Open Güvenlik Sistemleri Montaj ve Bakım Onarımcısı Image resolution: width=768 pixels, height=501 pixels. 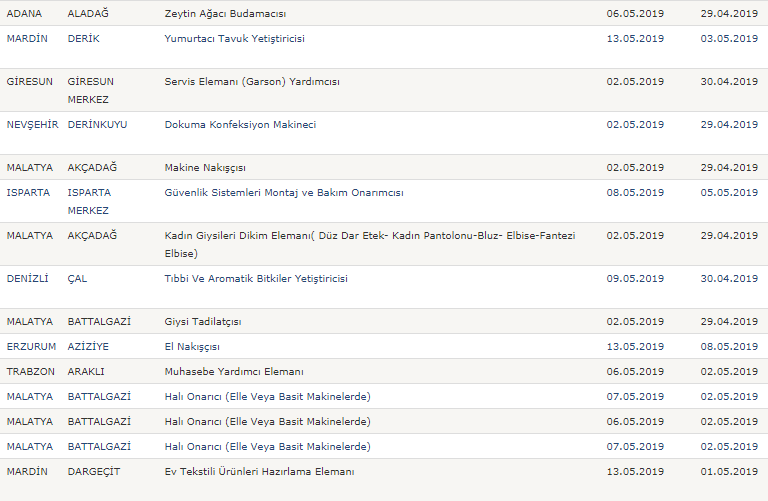click(284, 193)
